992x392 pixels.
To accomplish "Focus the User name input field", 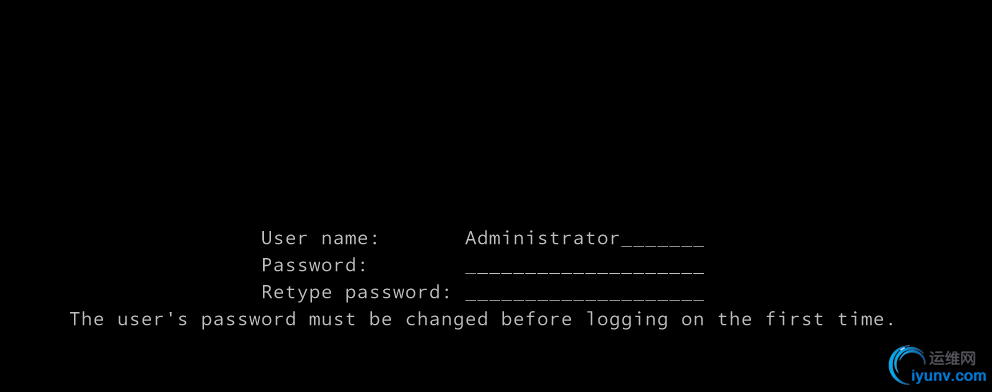I will click(x=585, y=239).
